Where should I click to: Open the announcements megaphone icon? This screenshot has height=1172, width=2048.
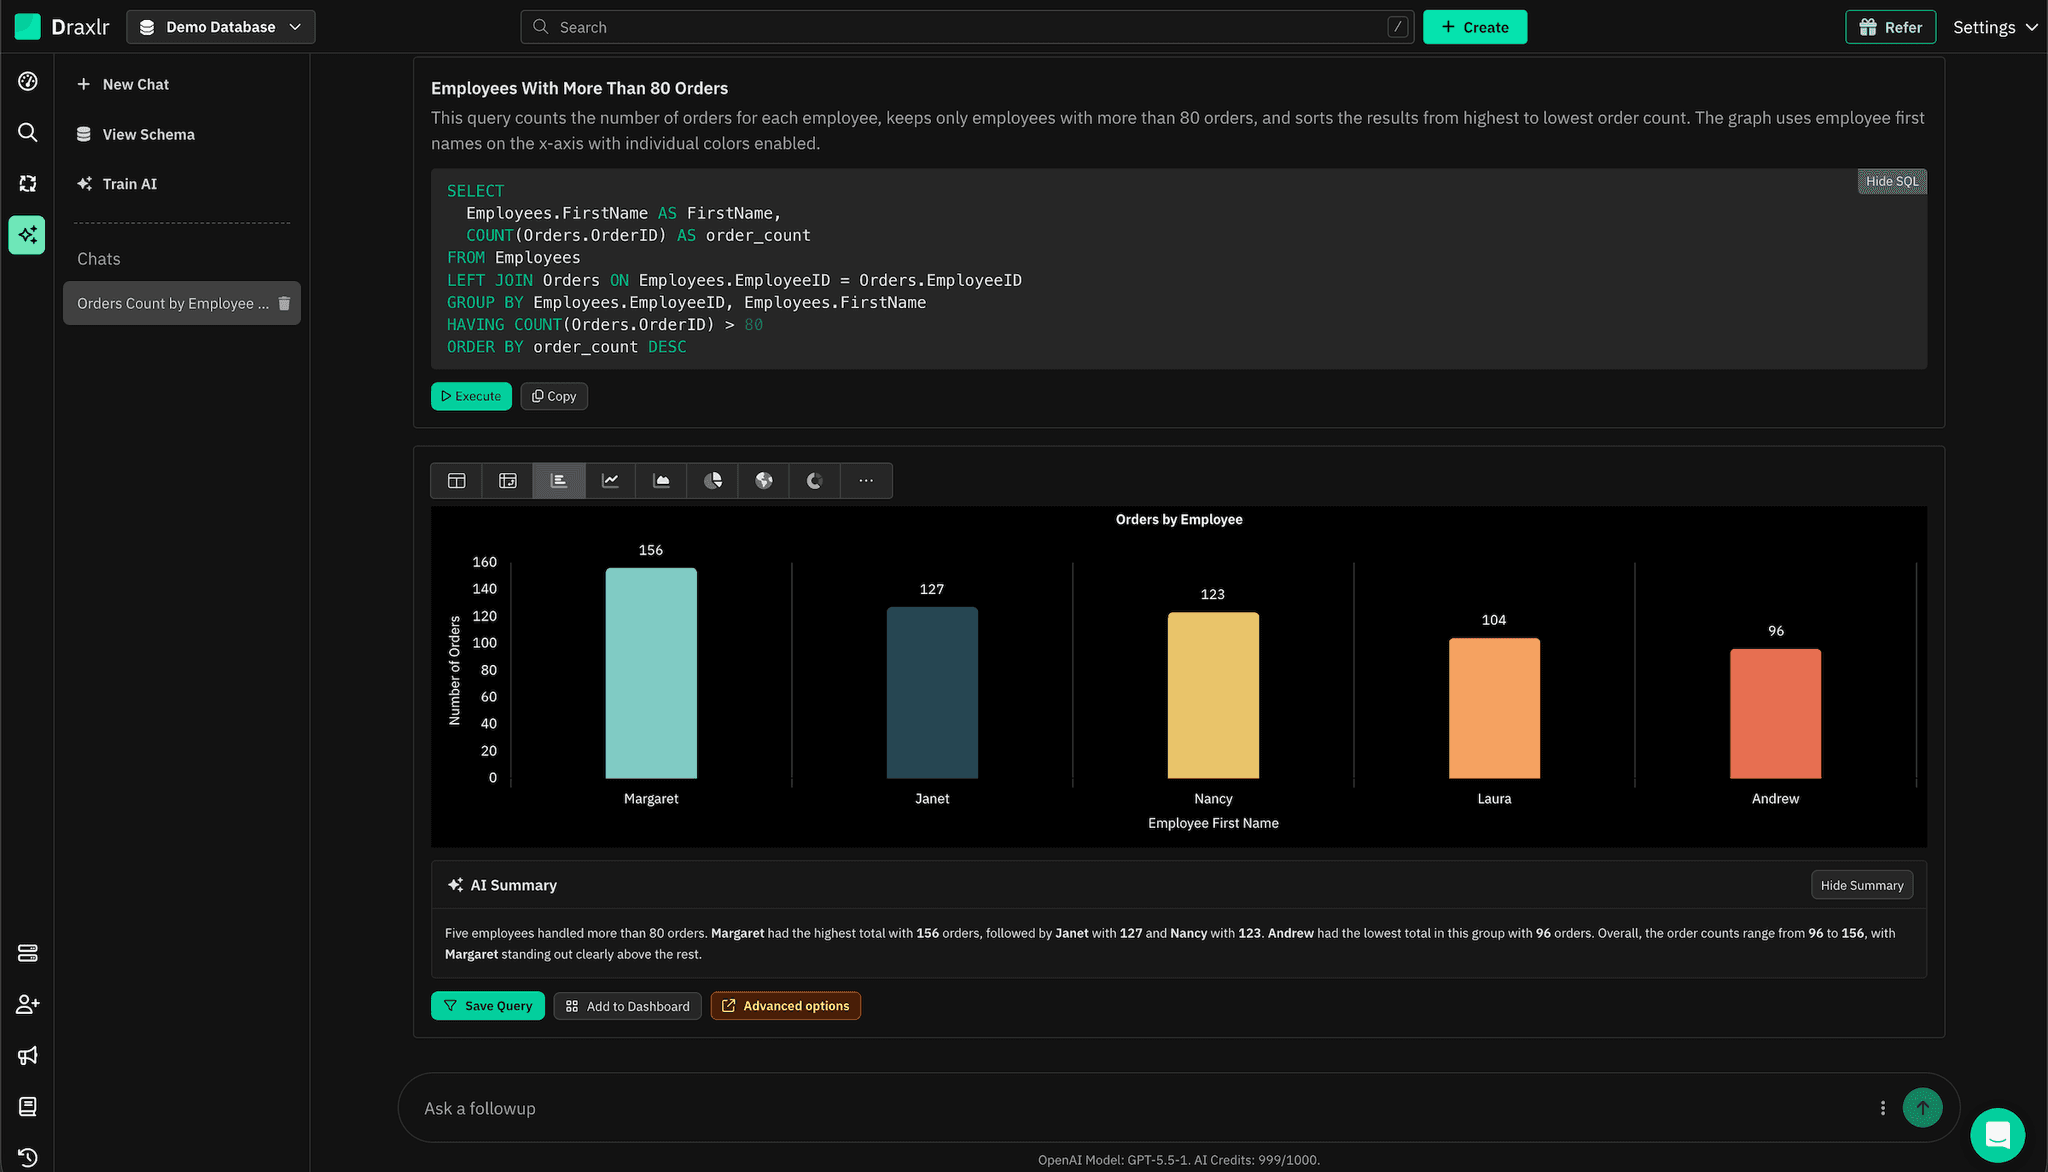(28, 1055)
